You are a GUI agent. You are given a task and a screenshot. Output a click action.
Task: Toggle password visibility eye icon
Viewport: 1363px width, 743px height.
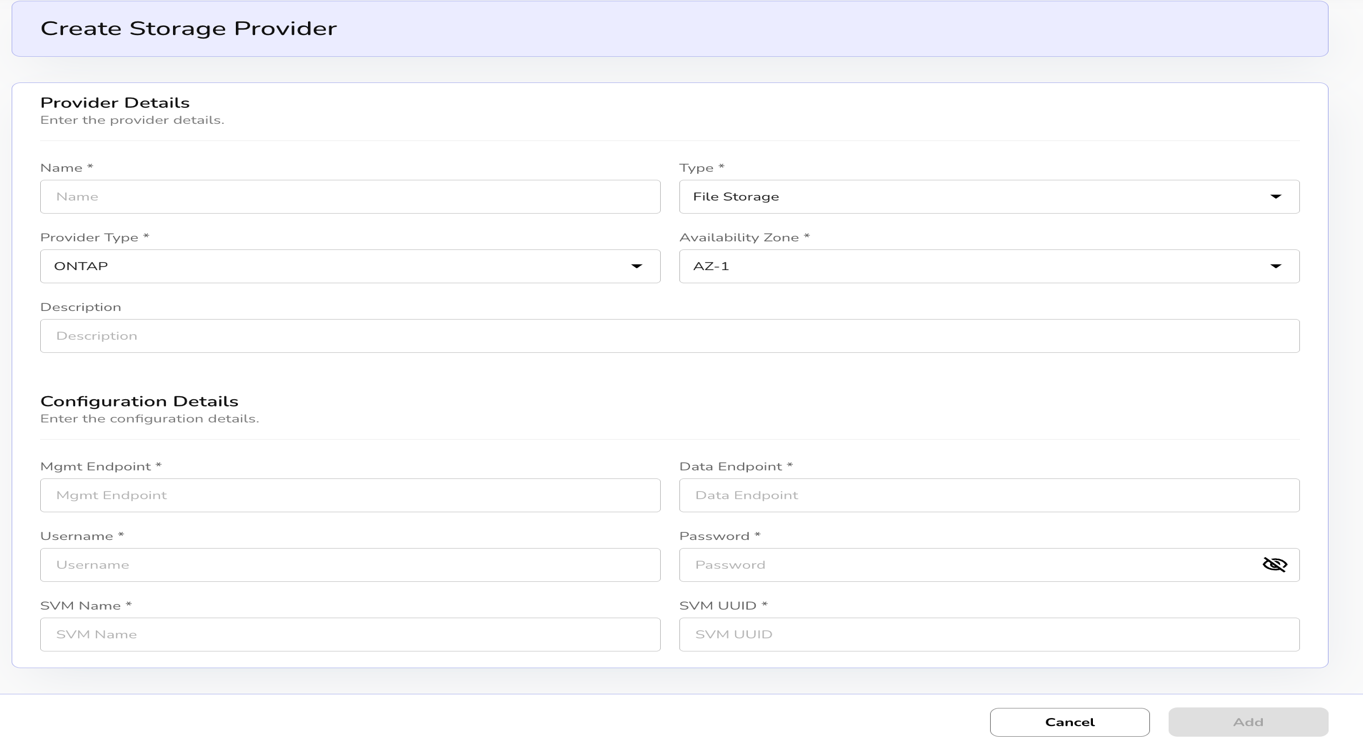[1274, 565]
